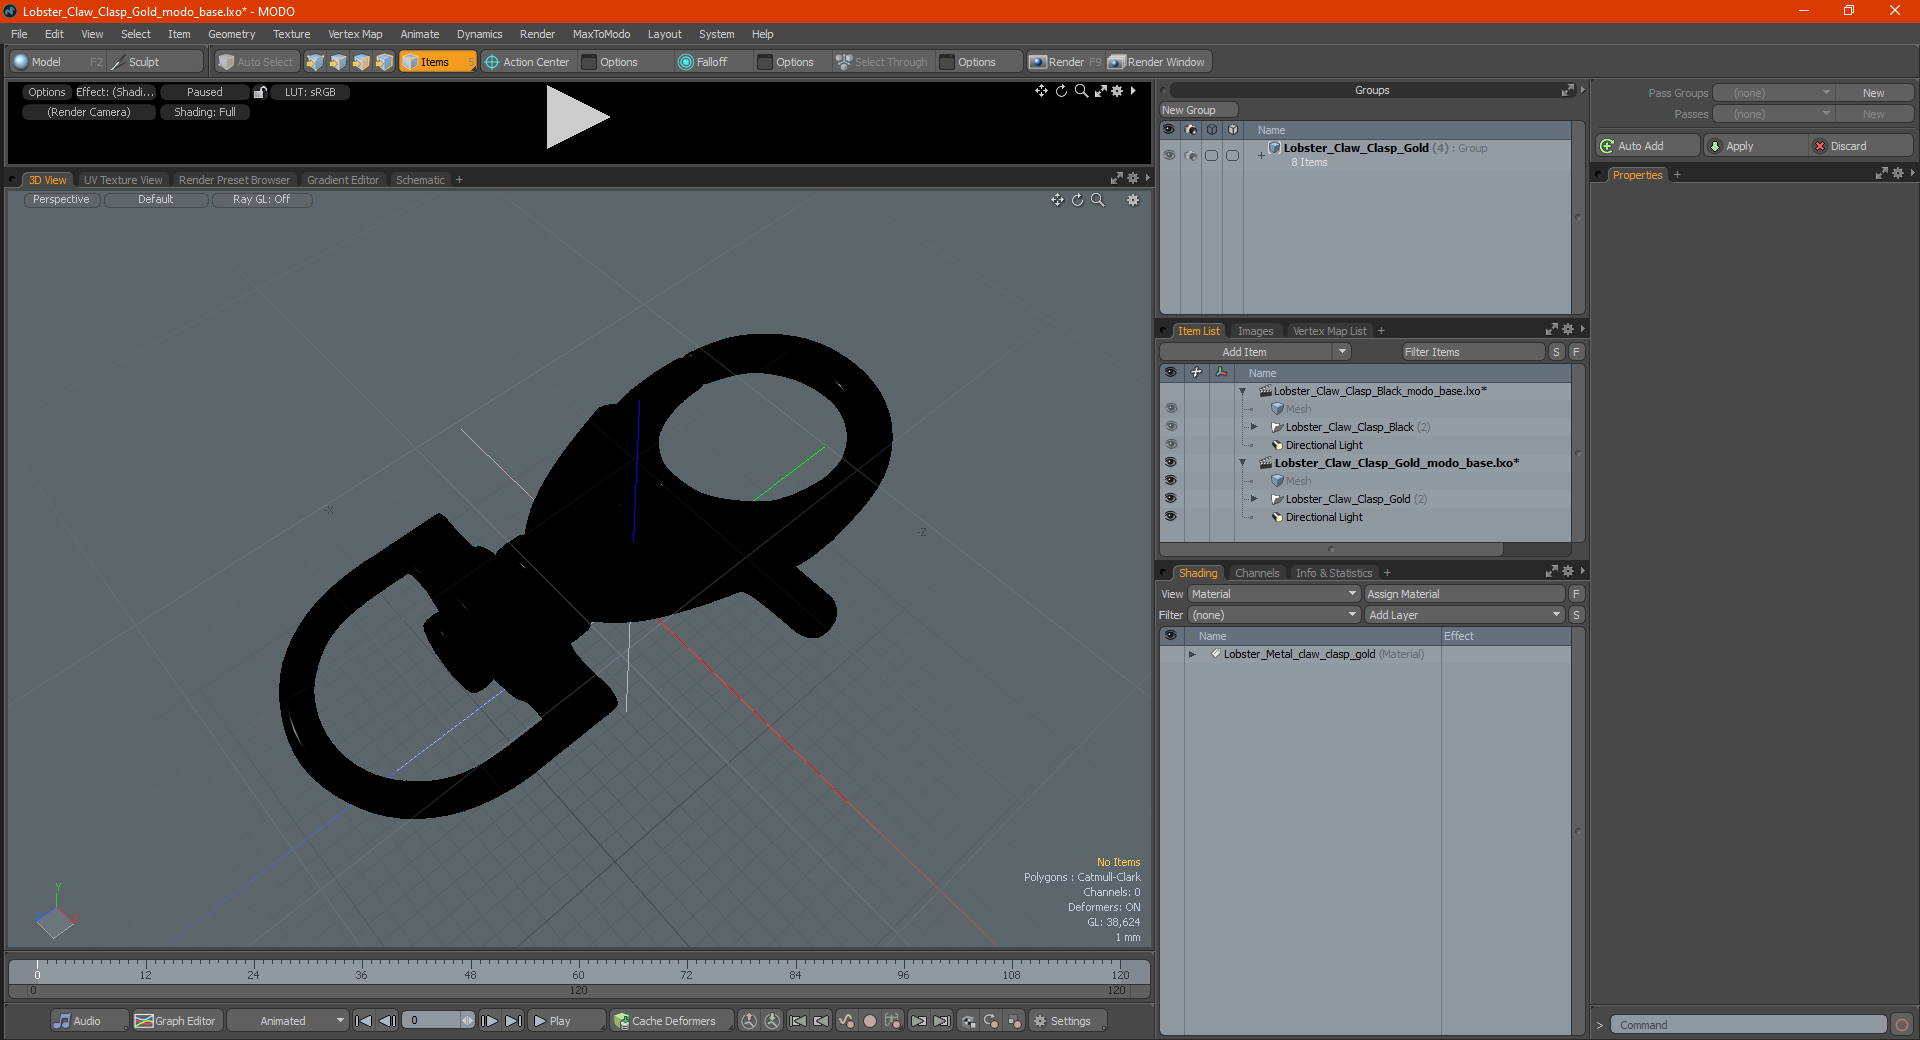
Task: Open Add Layer dropdown
Action: (1464, 615)
